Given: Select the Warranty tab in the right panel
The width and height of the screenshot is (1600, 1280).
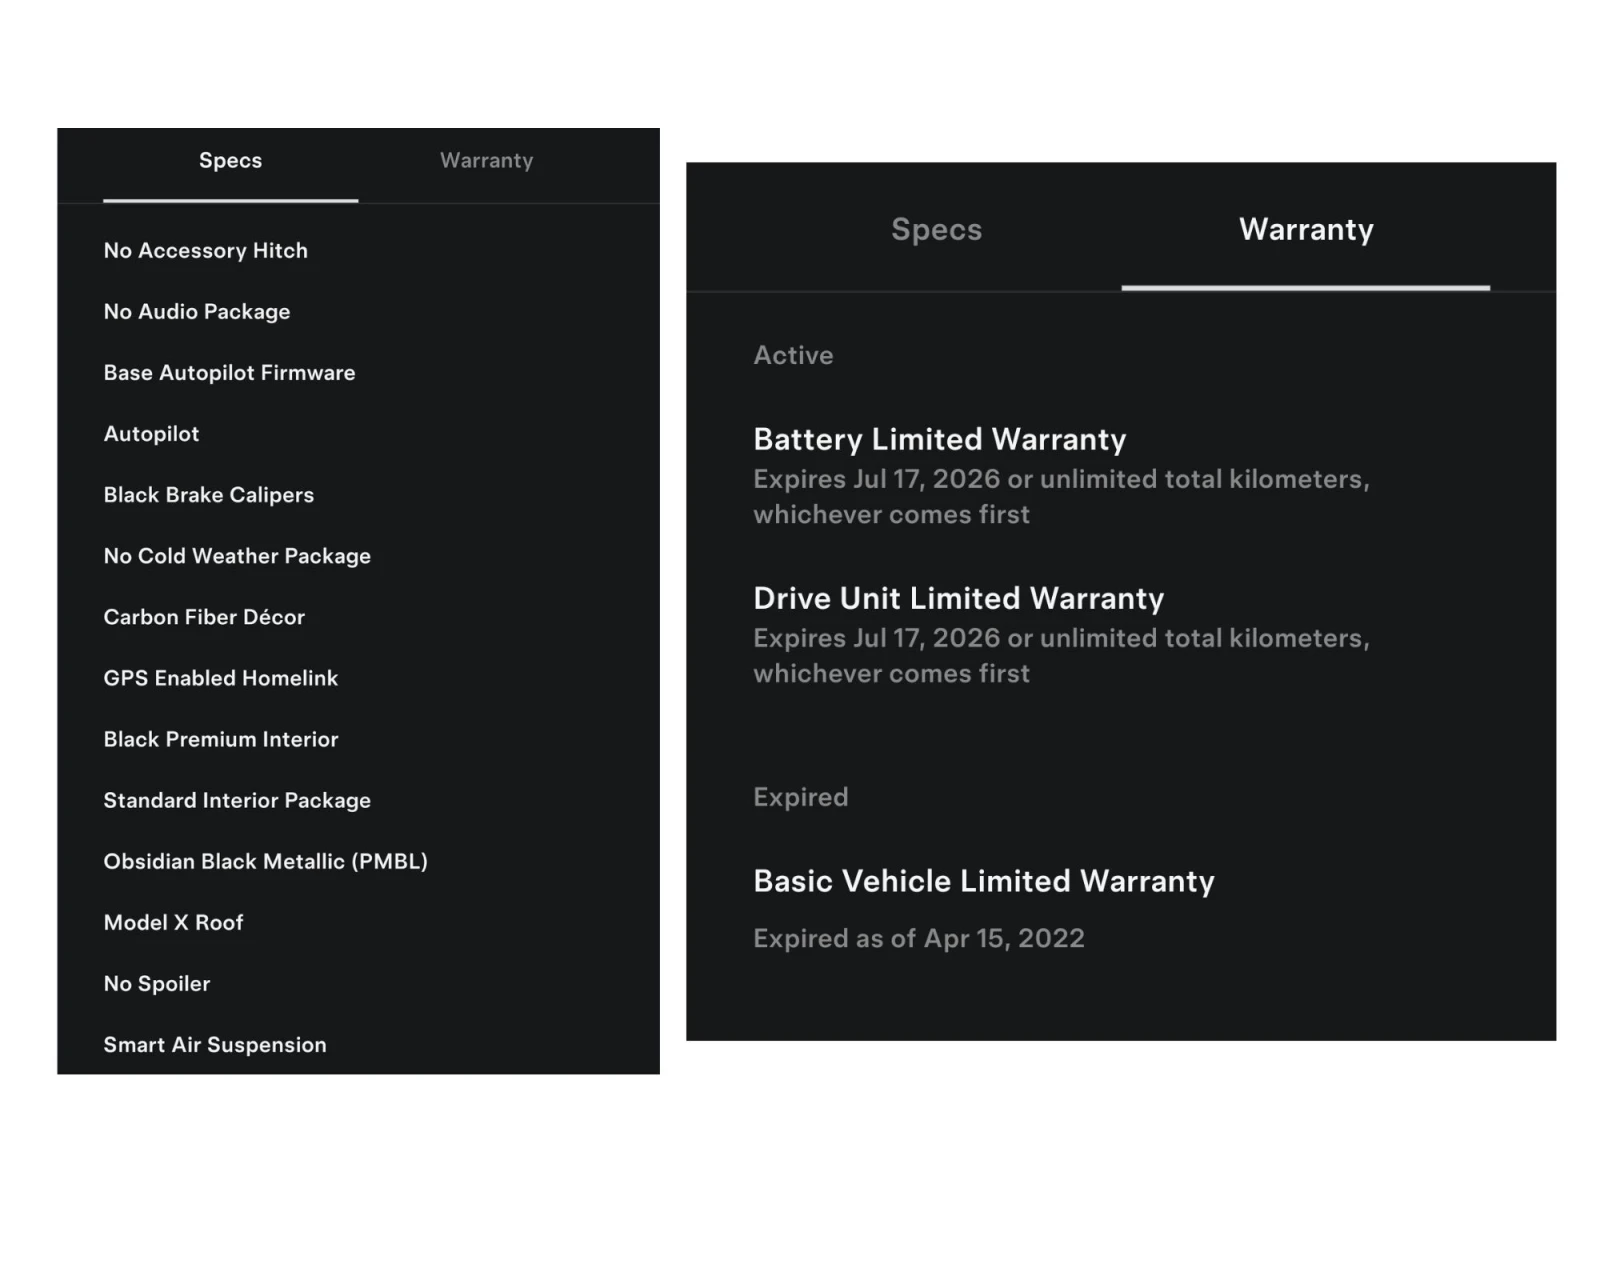Looking at the screenshot, I should tap(1305, 230).
